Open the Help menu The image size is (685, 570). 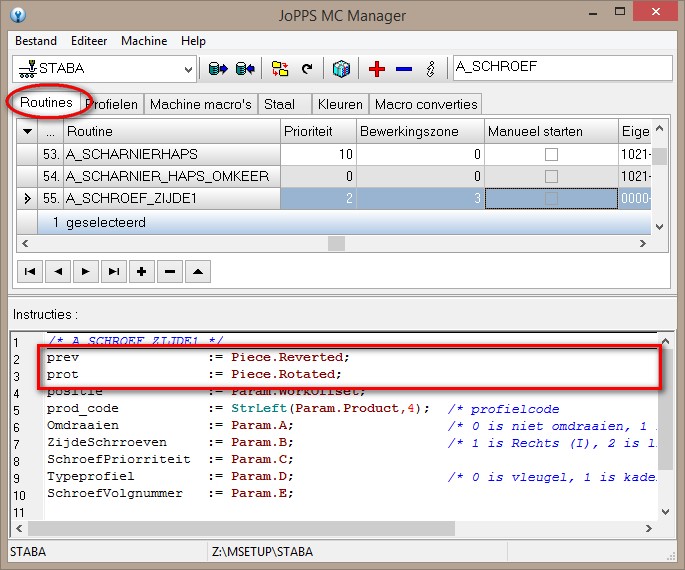coord(193,41)
